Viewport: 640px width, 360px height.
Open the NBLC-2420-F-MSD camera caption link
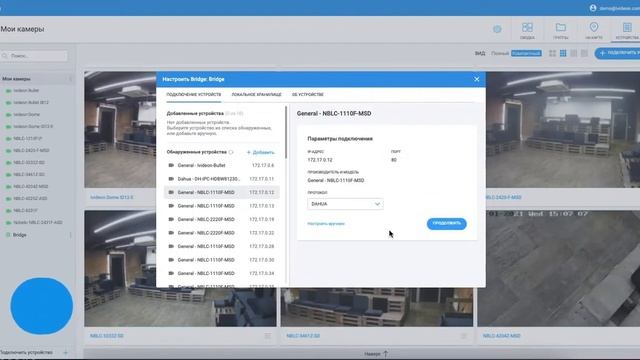coord(503,197)
